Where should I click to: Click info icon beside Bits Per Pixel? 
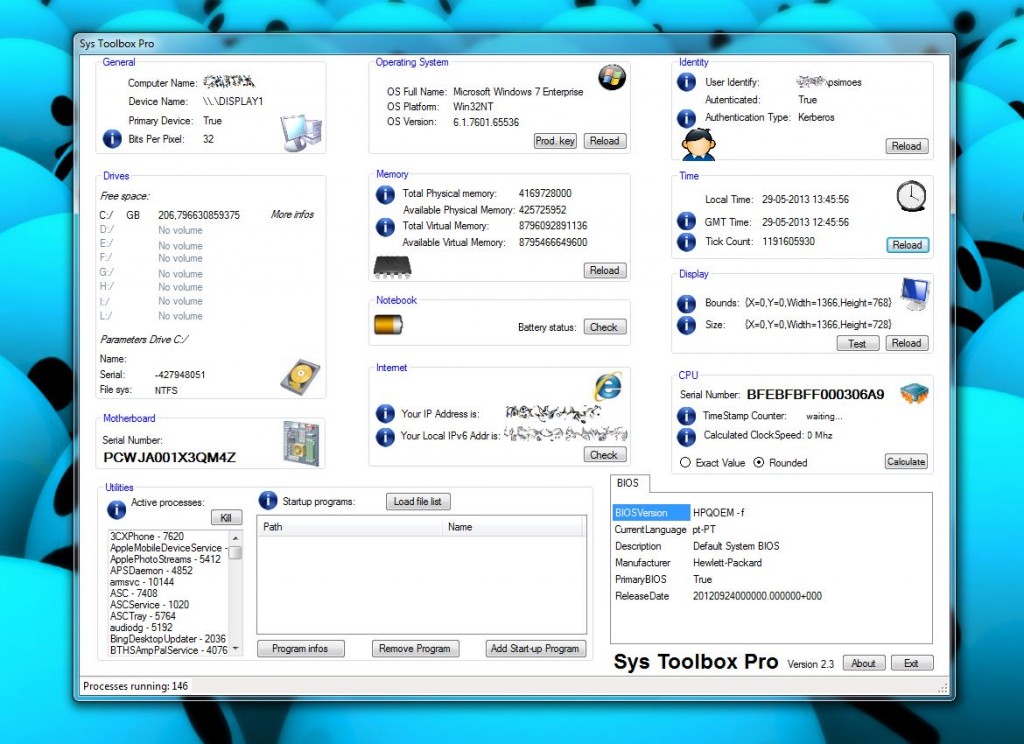coord(112,138)
